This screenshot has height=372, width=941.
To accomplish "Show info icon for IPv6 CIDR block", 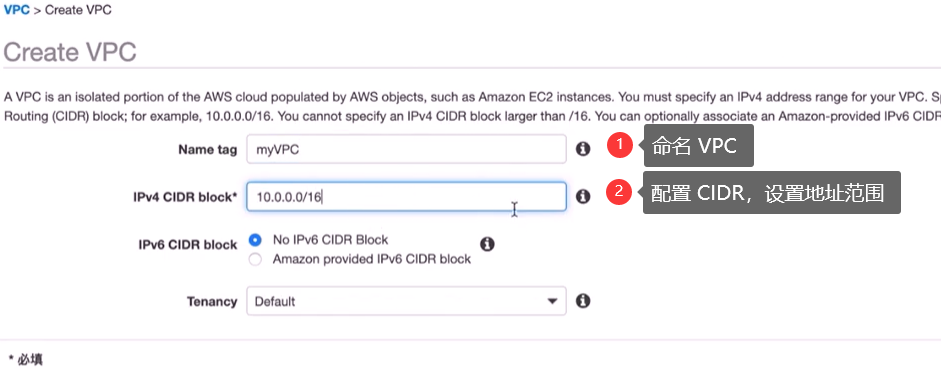I will tap(487, 244).
